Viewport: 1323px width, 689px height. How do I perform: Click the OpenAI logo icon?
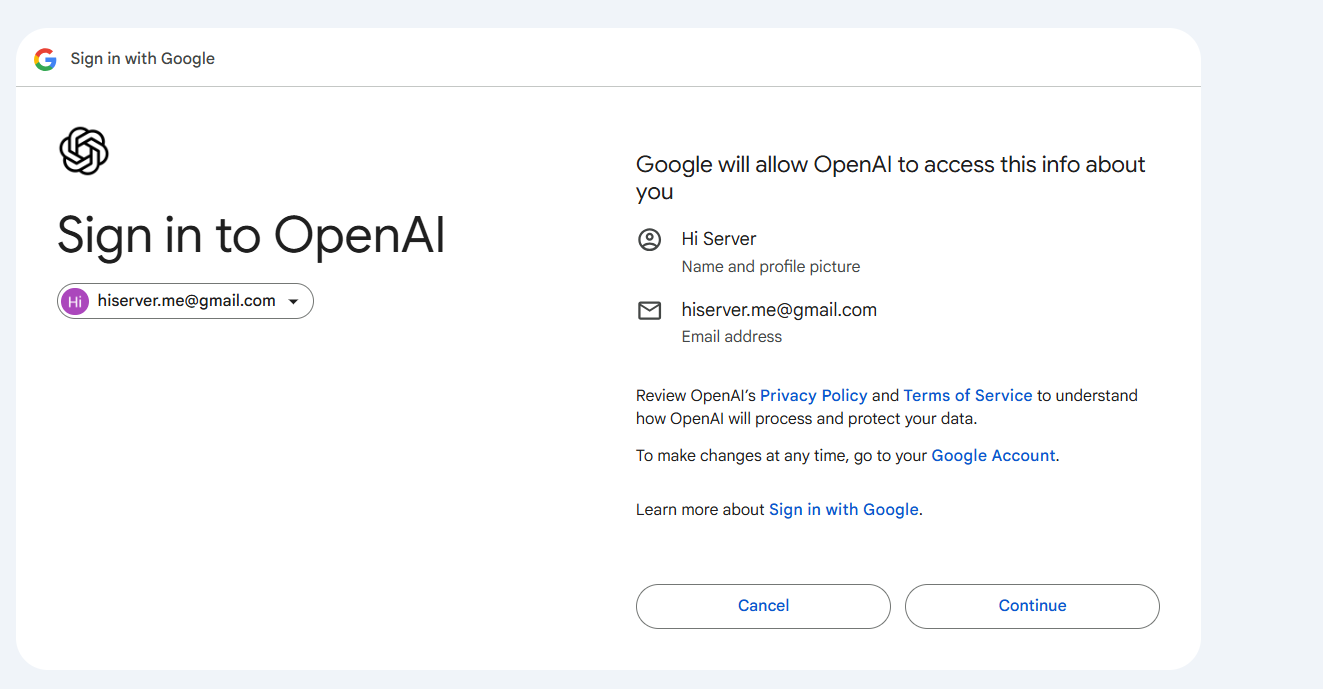[84, 152]
